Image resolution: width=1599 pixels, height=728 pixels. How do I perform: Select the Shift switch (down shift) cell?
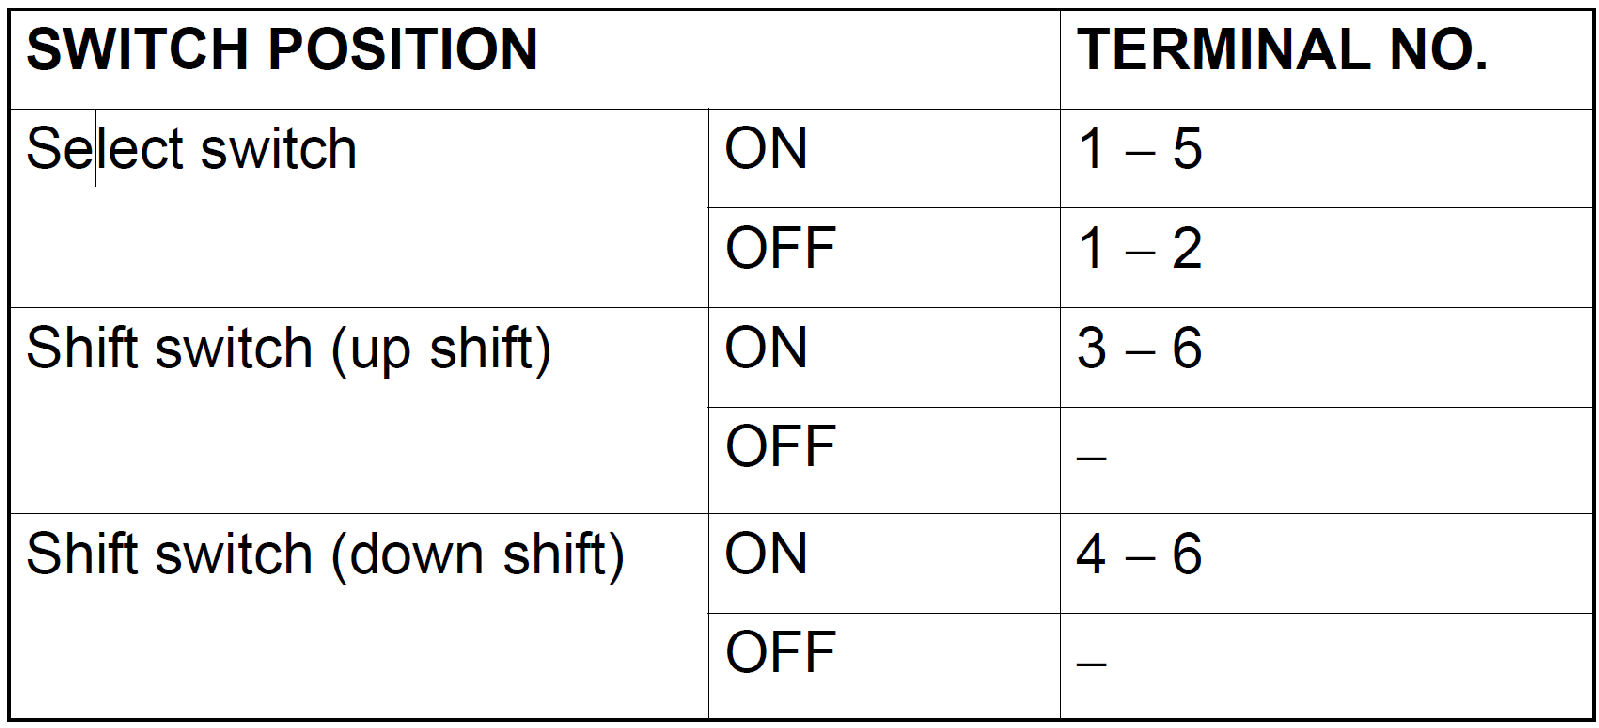point(358,616)
